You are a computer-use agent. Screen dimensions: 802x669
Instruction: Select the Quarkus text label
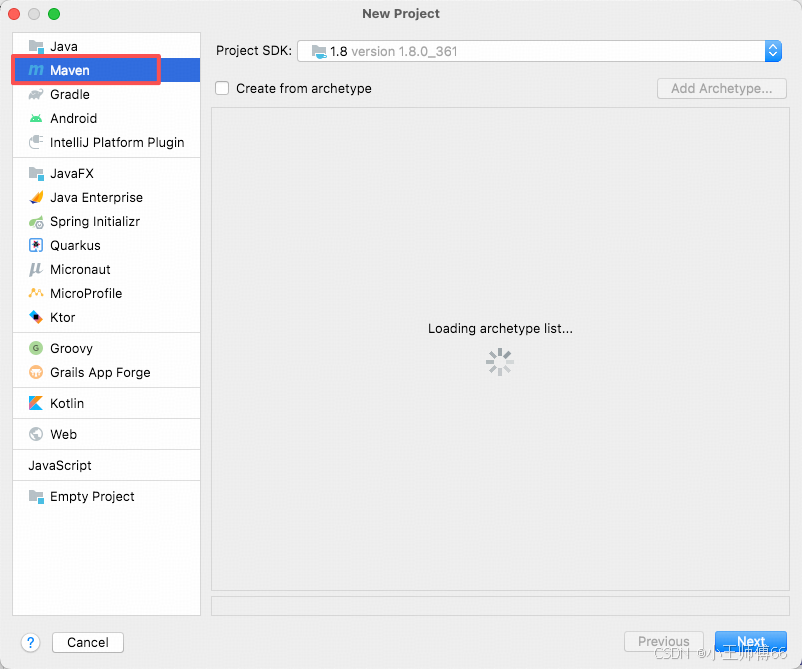tap(75, 246)
